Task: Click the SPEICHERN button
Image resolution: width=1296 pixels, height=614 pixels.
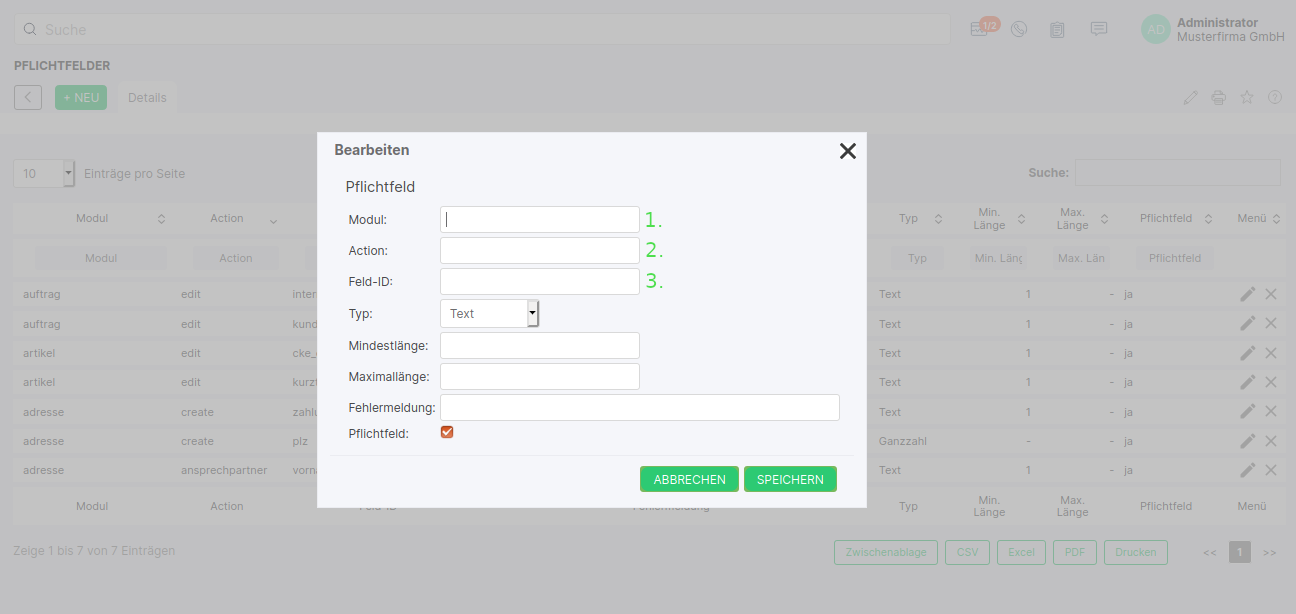Action: [790, 480]
